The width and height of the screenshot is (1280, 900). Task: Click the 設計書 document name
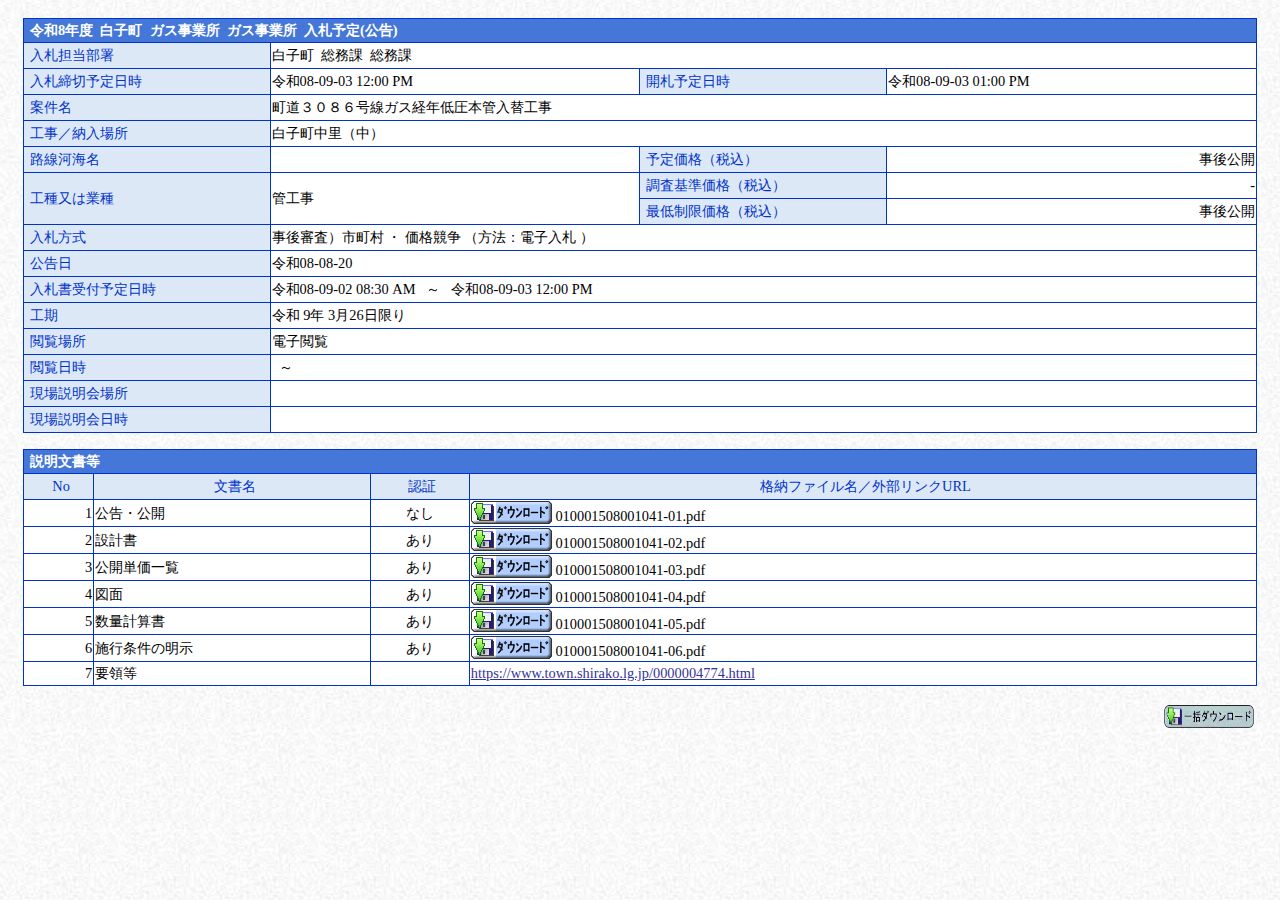click(116, 540)
